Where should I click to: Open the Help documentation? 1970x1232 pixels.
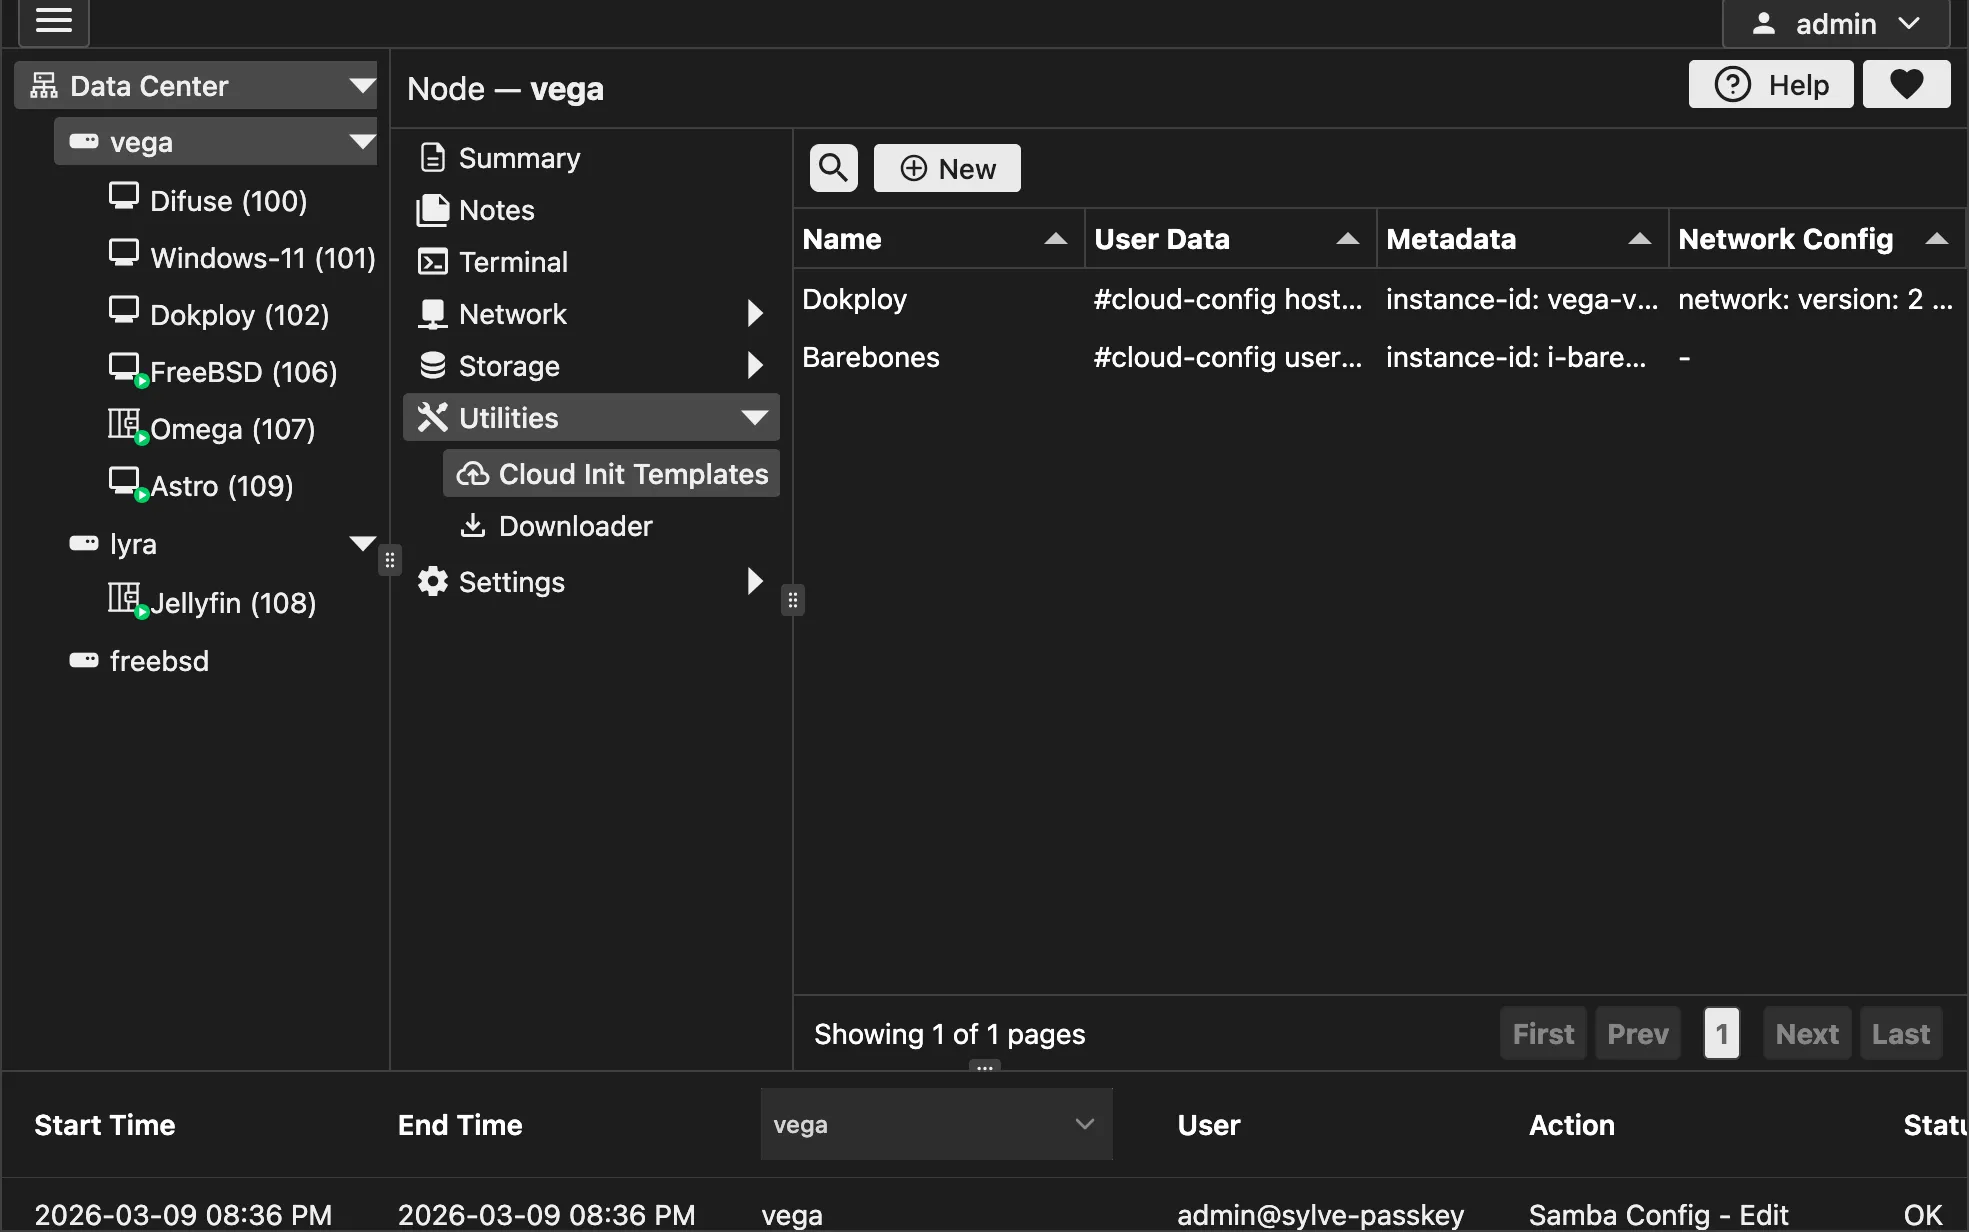pyautogui.click(x=1770, y=84)
